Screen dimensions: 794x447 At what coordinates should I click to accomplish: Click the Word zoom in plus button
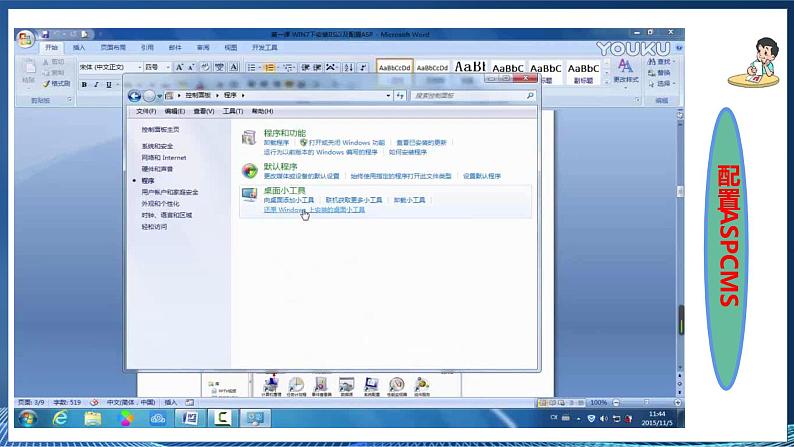(678, 403)
